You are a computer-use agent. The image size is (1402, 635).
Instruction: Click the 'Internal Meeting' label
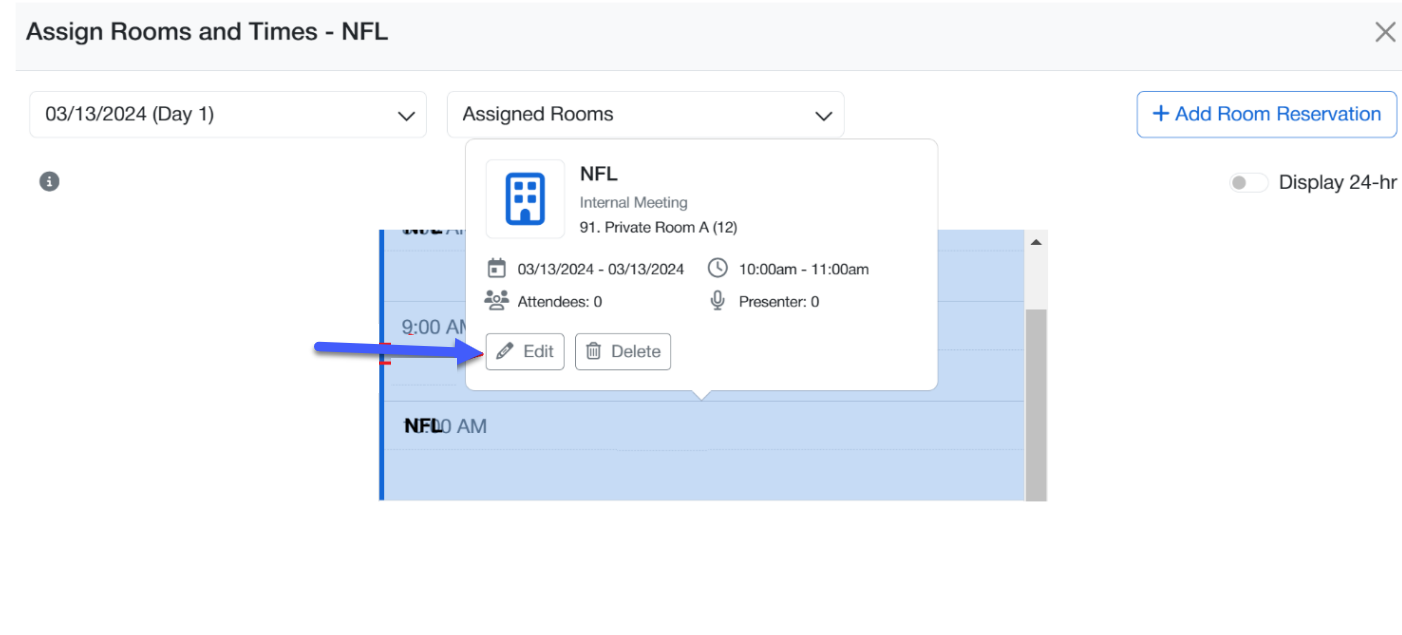tap(634, 202)
